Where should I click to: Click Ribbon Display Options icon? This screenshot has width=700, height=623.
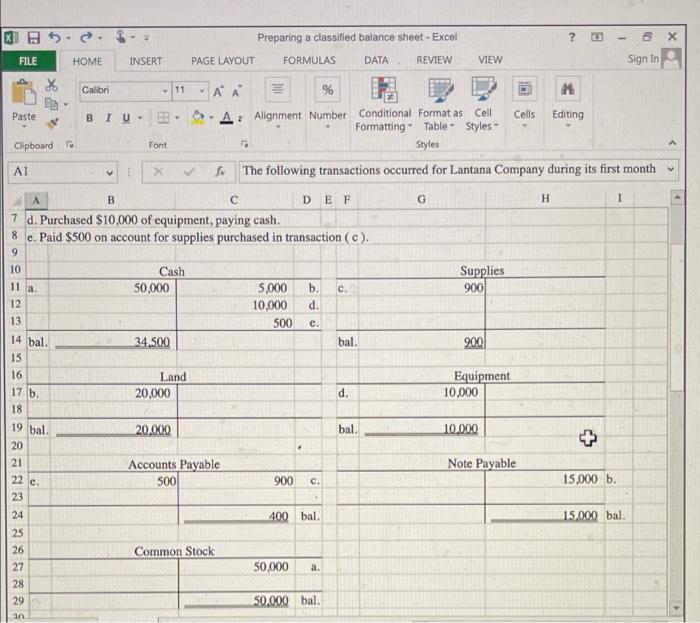[x=596, y=37]
